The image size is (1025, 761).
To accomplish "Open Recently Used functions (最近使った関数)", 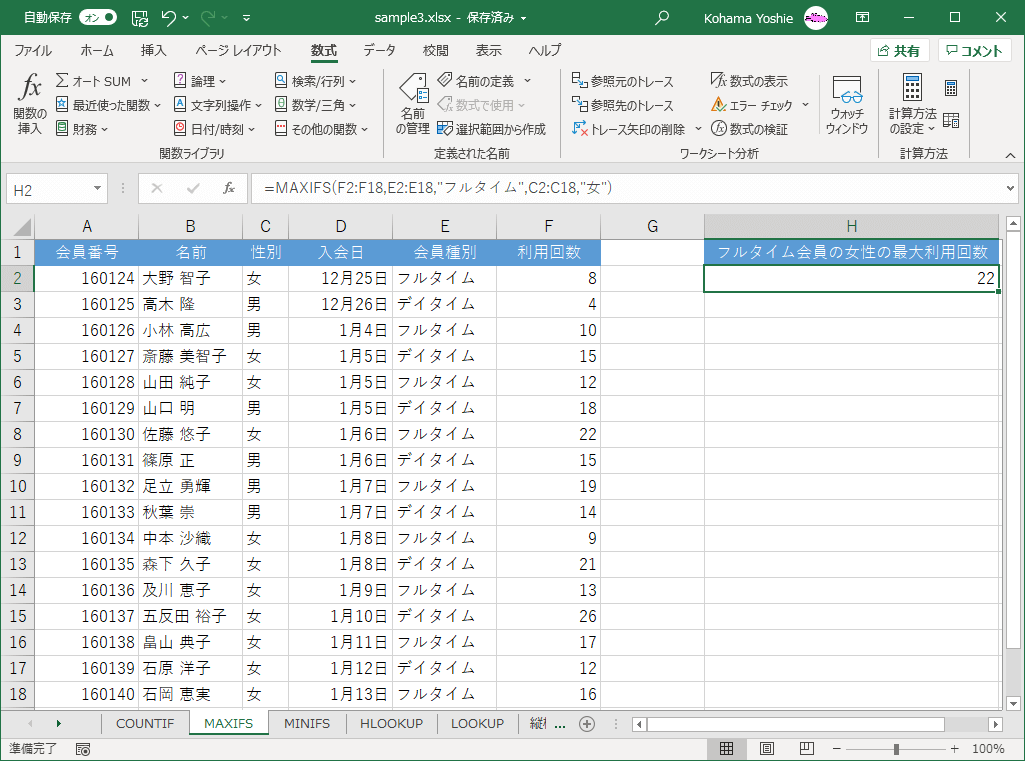I will click(108, 105).
